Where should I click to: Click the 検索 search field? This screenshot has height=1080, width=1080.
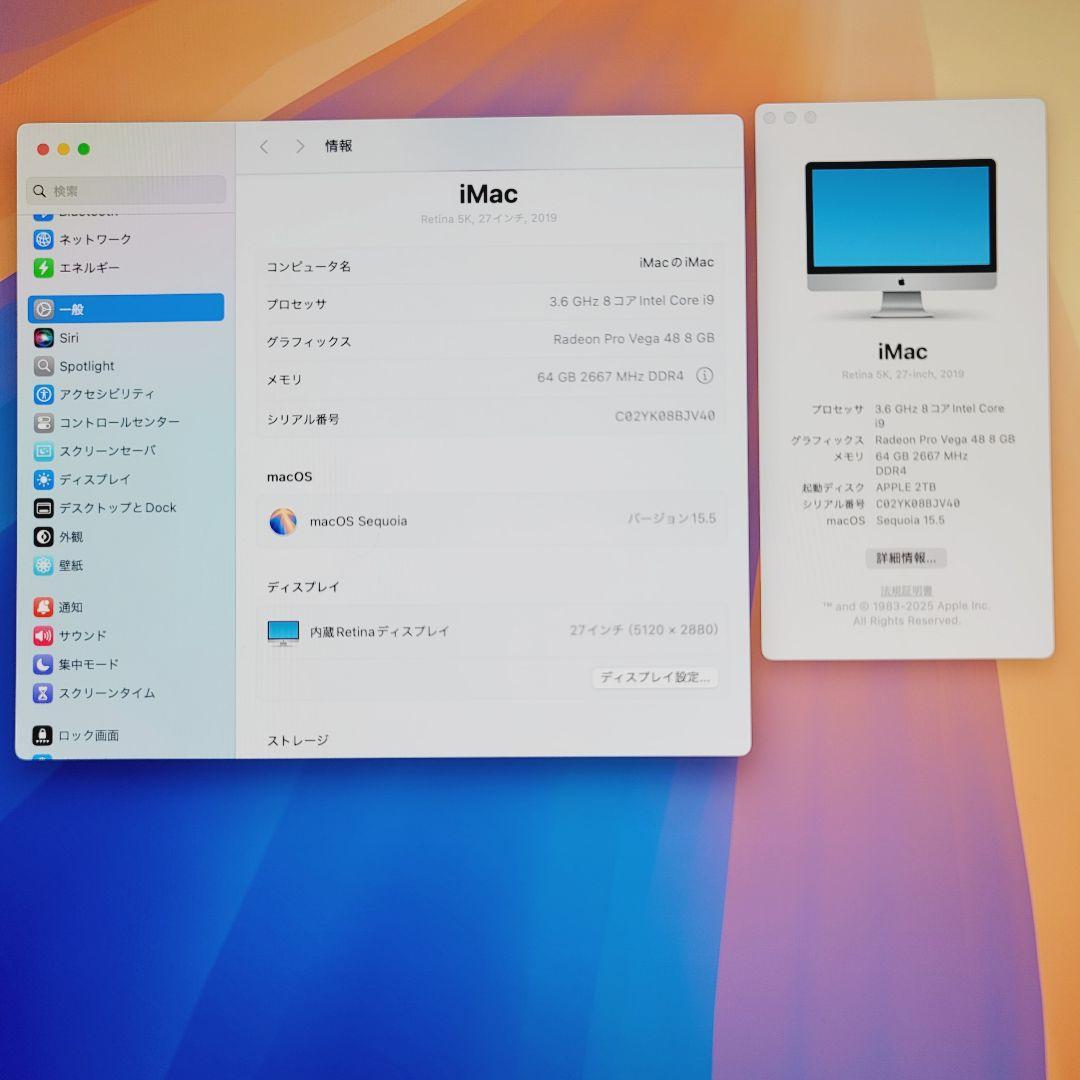[x=125, y=190]
